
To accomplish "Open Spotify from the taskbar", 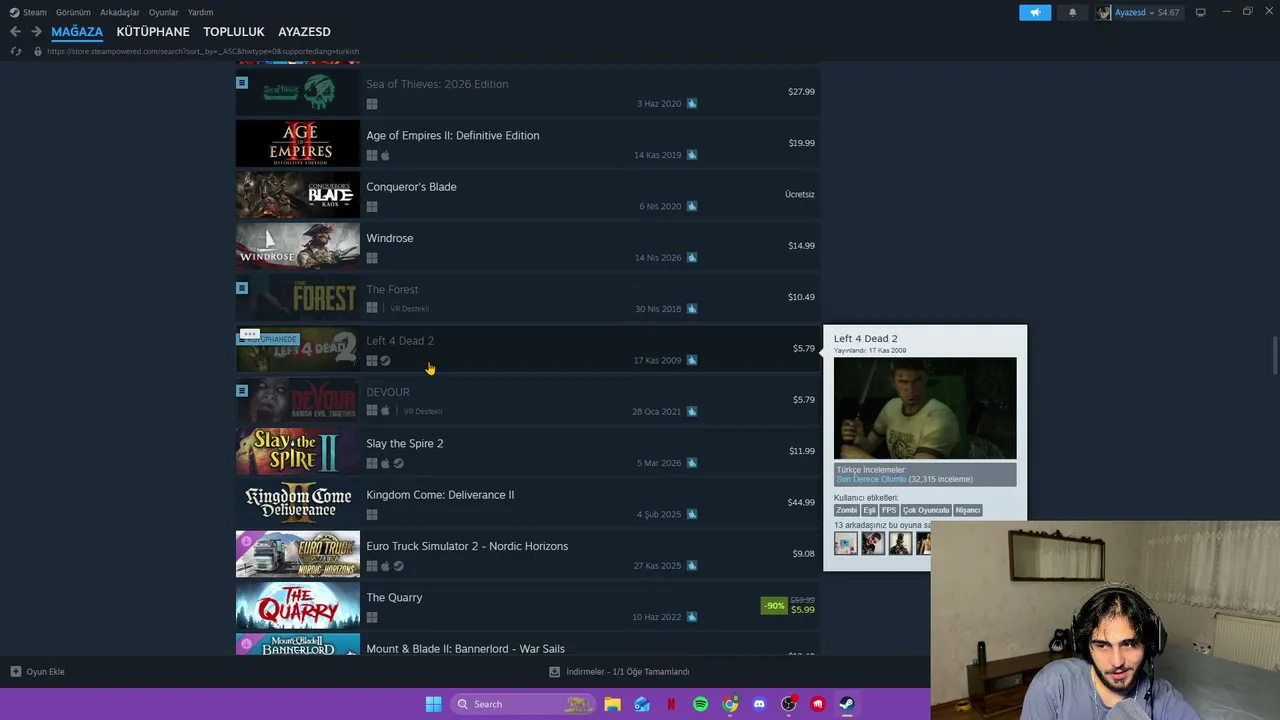I will click(700, 704).
